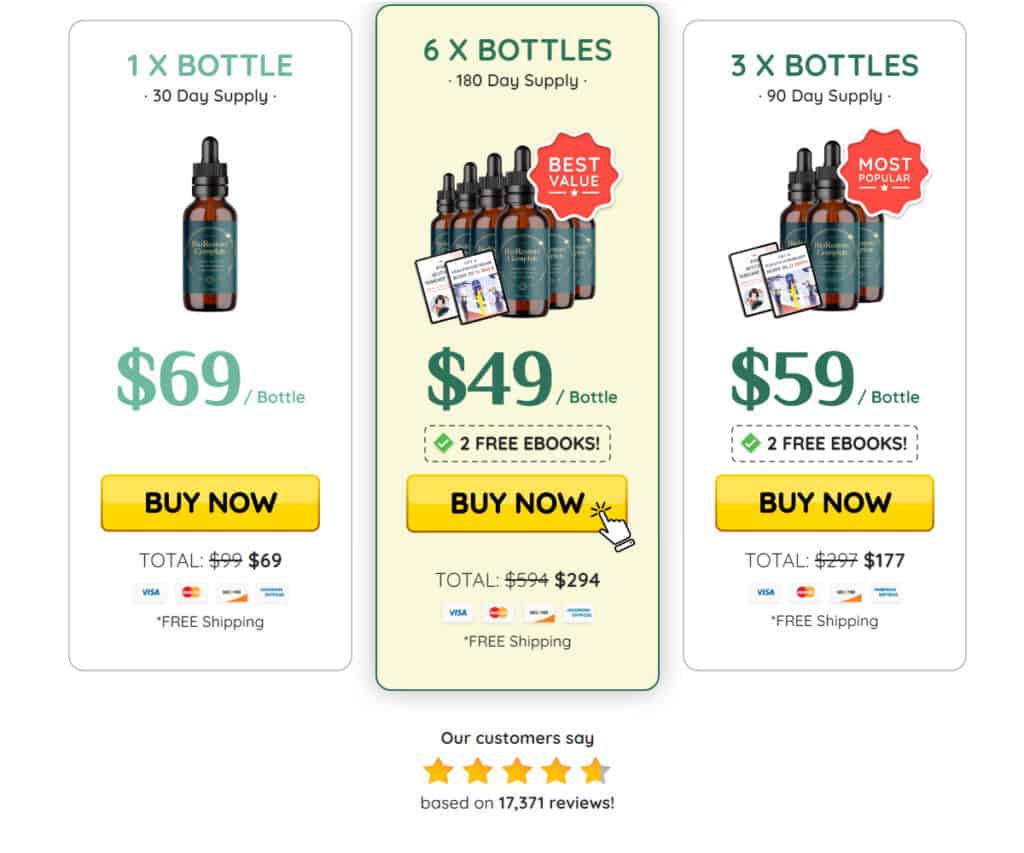The image size is (1024, 853).
Task: Click the Visa icon under 3 bottles
Action: click(x=765, y=592)
